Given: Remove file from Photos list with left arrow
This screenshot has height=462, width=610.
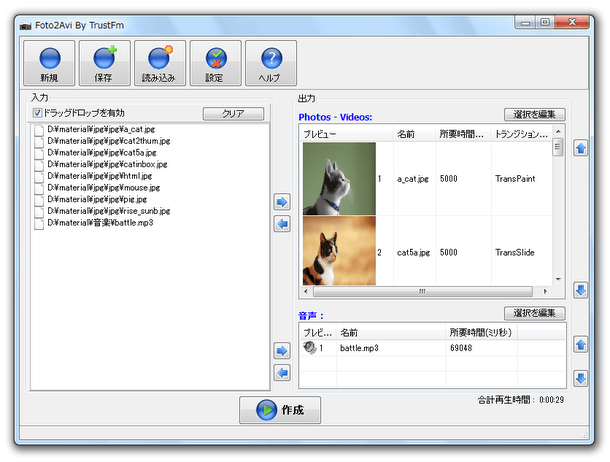Looking at the screenshot, I should (x=282, y=224).
